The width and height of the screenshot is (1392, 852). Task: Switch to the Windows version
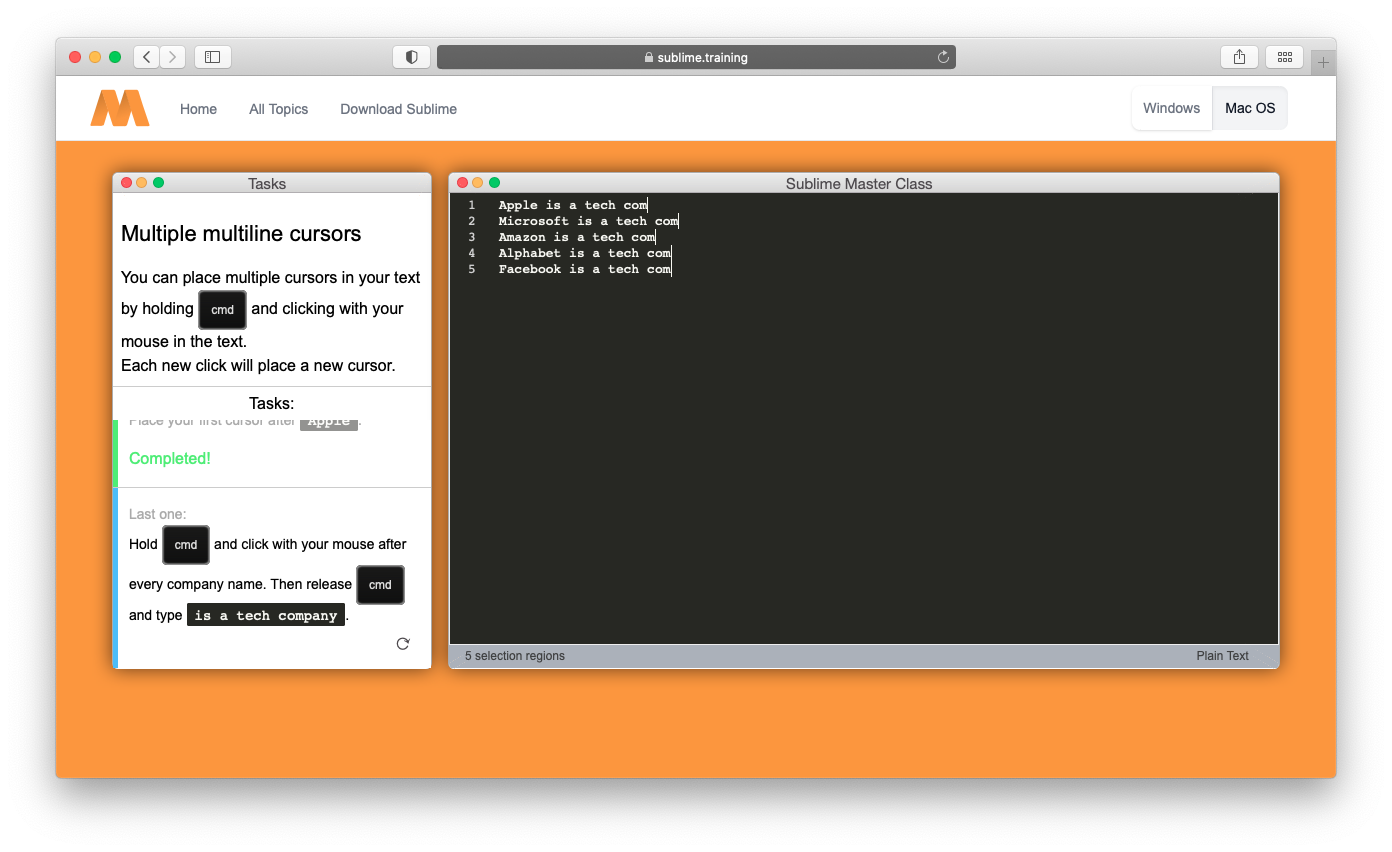[x=1171, y=107]
